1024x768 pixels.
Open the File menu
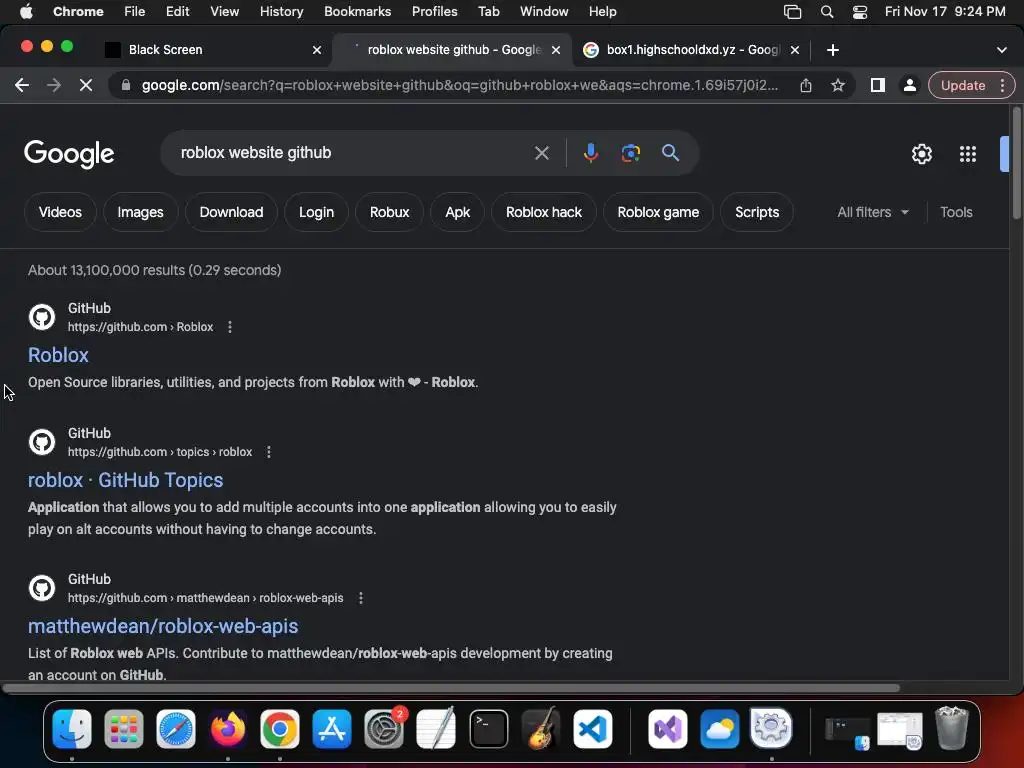click(135, 12)
